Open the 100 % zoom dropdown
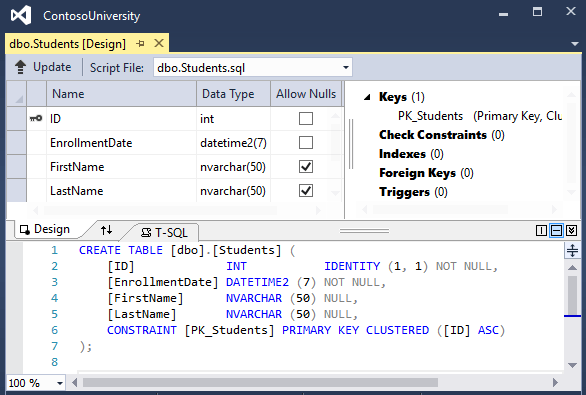586x395 pixels. (x=60, y=383)
